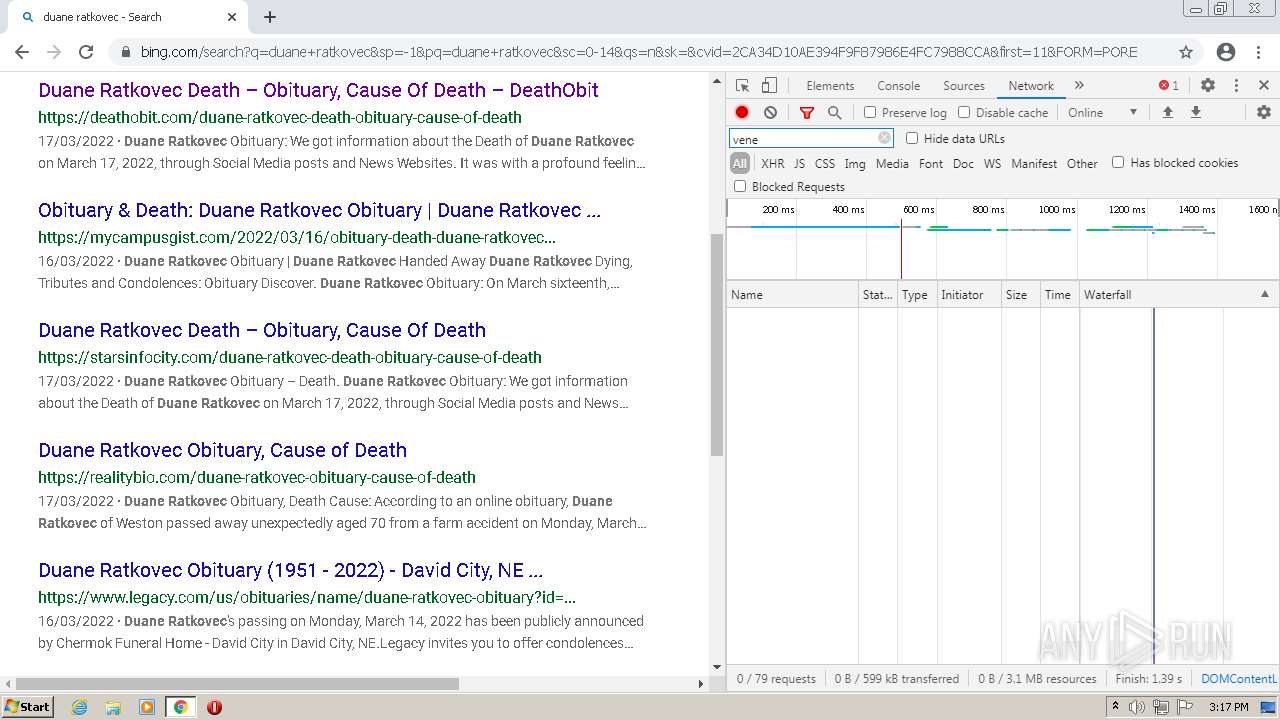The image size is (1280, 720).
Task: Clear the 'vene' filter text
Action: (884, 139)
